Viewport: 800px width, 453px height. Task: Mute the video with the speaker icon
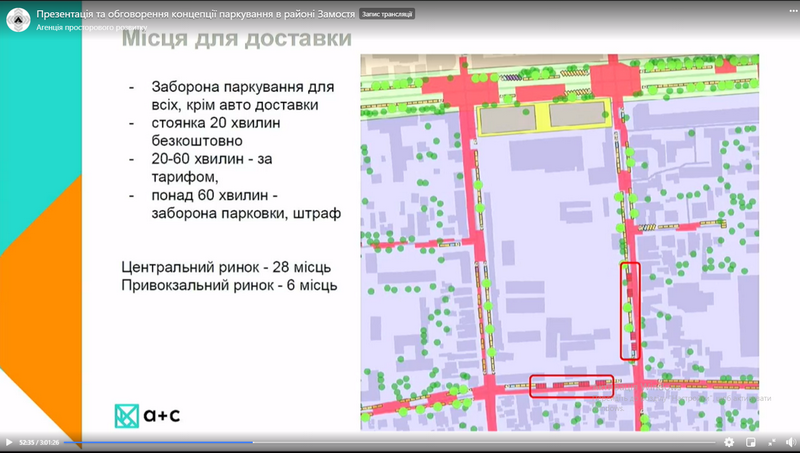pyautogui.click(x=792, y=442)
